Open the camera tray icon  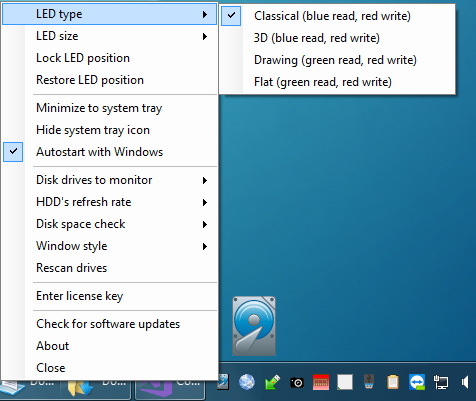[x=297, y=382]
